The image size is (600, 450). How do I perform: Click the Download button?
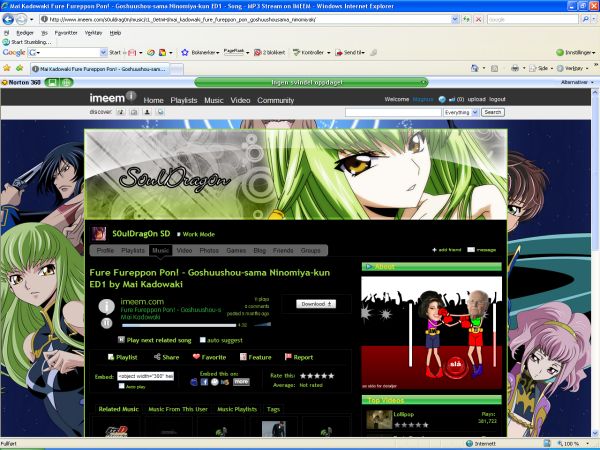316,304
